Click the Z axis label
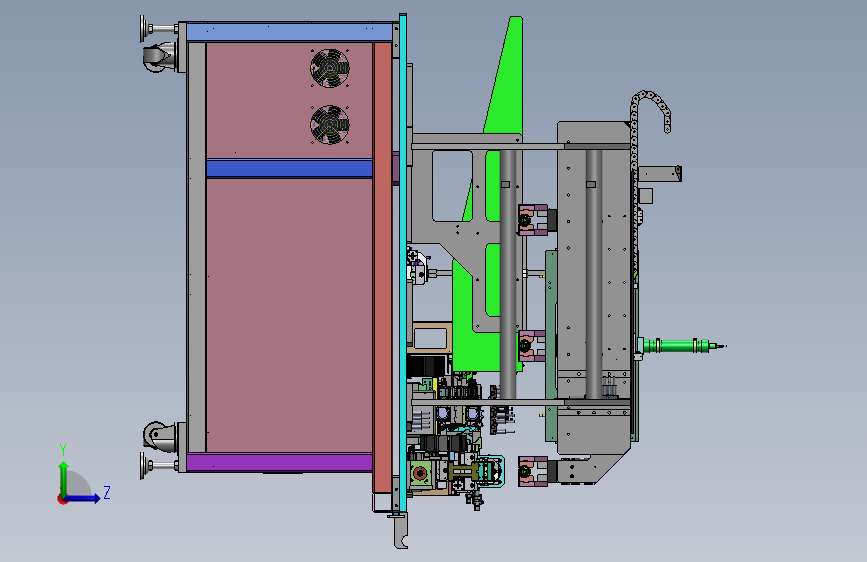 pos(107,492)
